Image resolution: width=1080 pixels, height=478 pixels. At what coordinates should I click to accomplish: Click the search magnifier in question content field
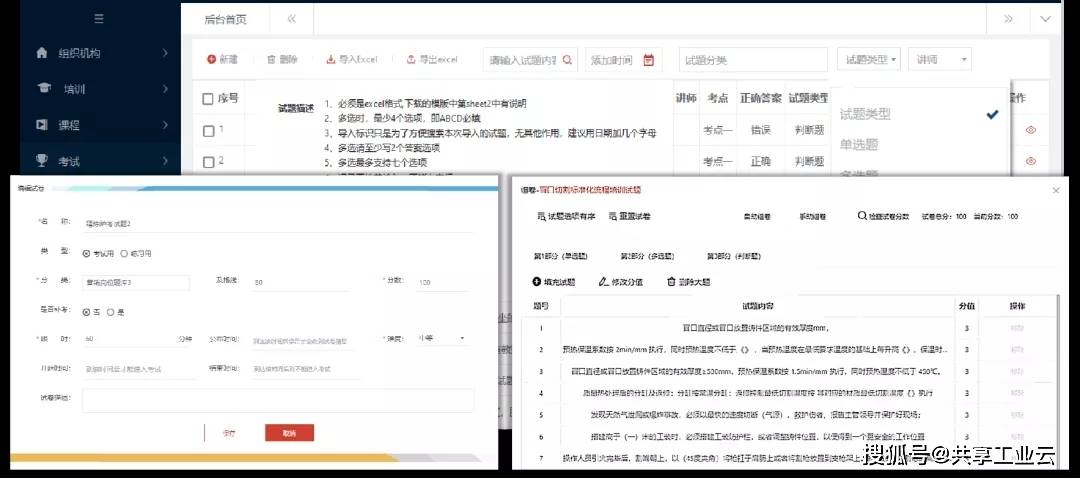point(567,60)
